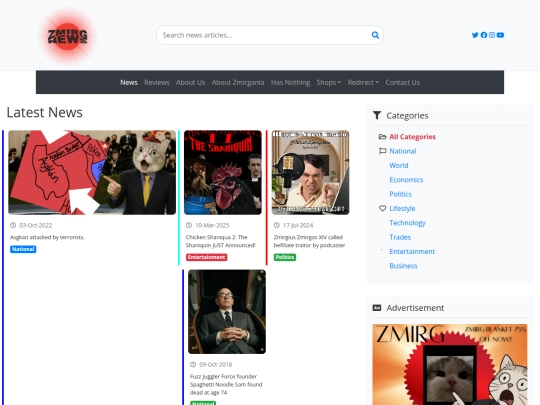Viewport: 540px width, 405px height.
Task: Filter by Entertainment category in sidebar
Action: click(x=412, y=251)
